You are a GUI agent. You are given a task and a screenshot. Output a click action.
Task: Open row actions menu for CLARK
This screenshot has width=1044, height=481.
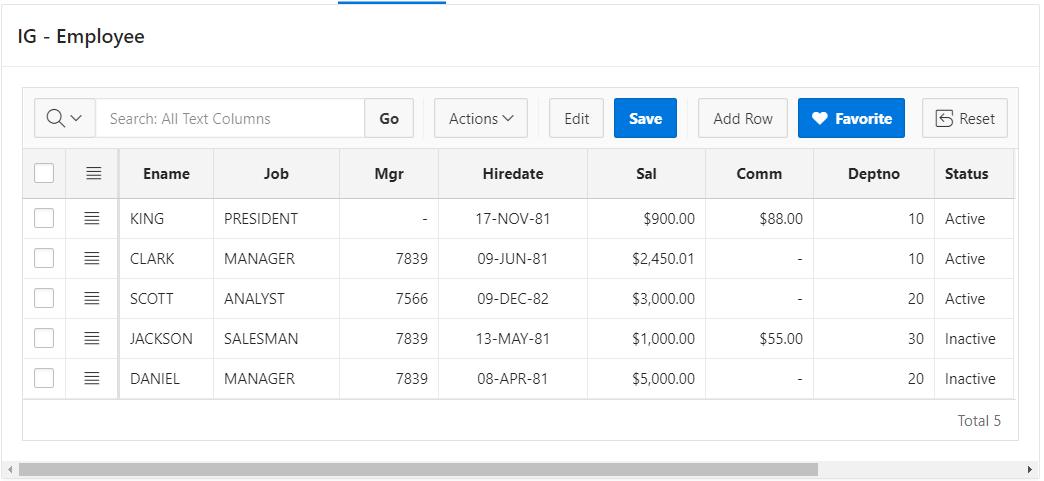click(x=92, y=258)
